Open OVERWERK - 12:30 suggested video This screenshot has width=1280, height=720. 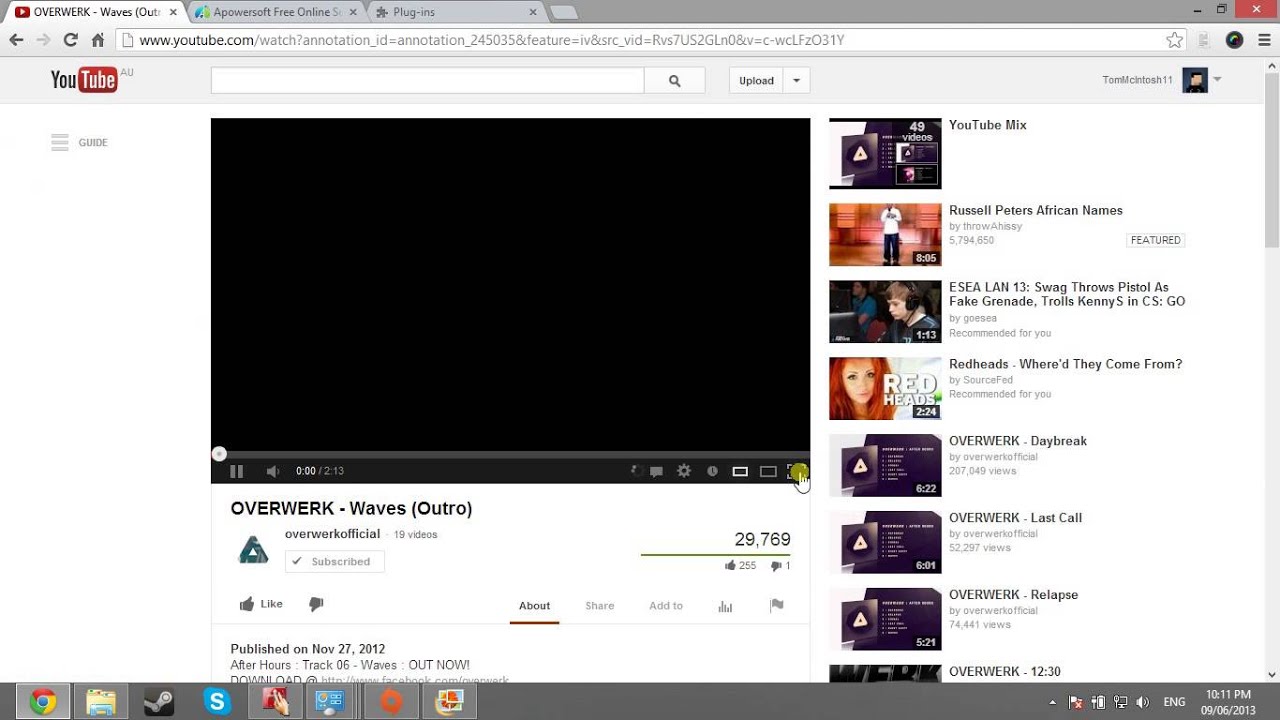click(x=1005, y=672)
